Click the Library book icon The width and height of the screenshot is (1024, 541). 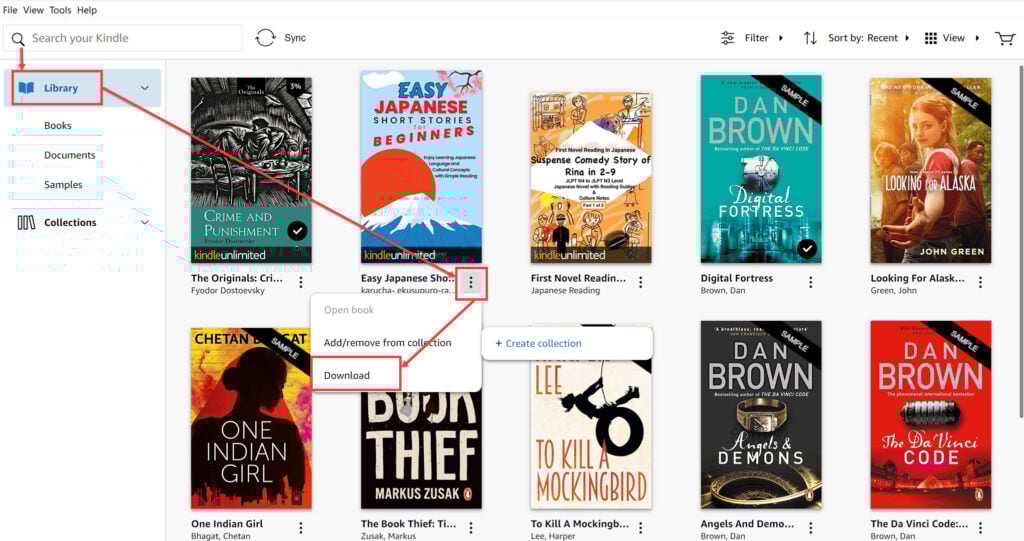click(x=26, y=88)
